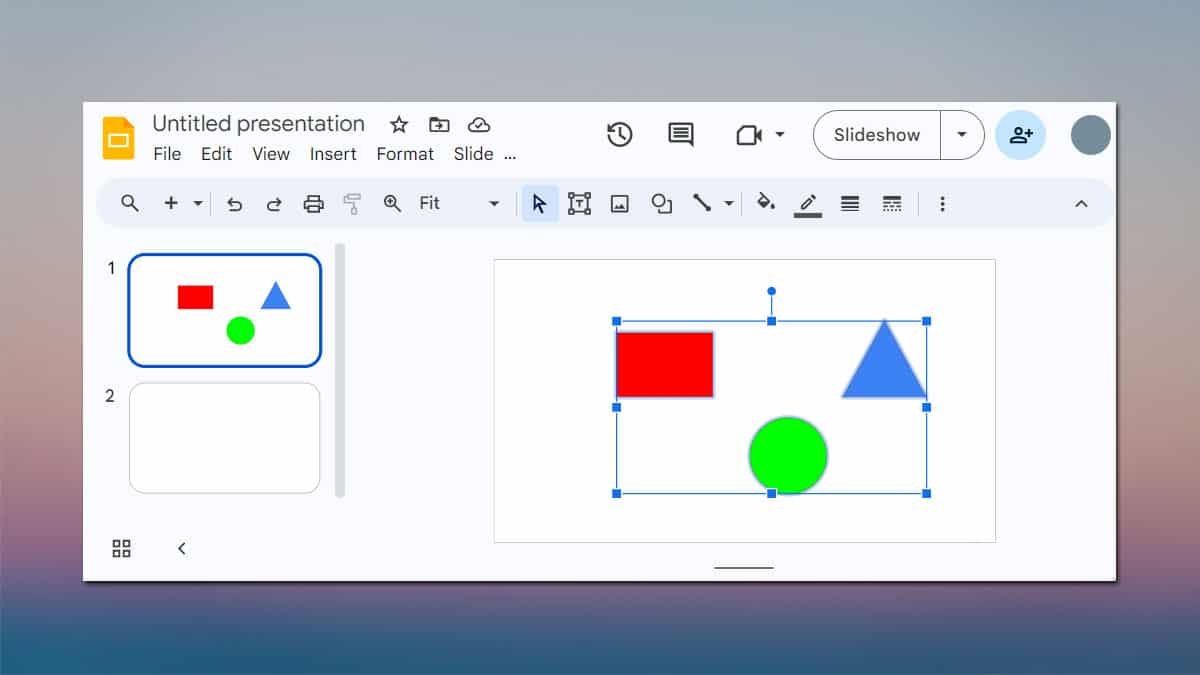1200x675 pixels.
Task: Select the Shape tool
Action: click(661, 203)
